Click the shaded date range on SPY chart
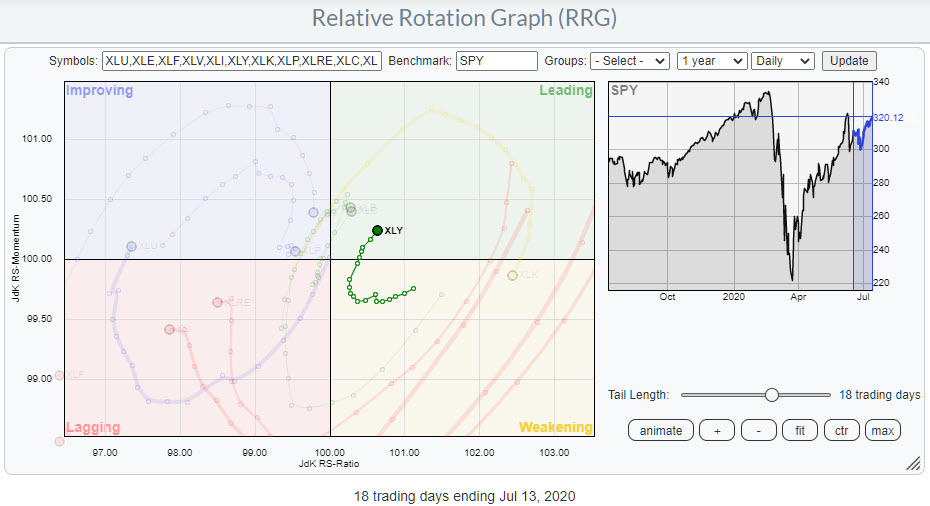Screen dimensions: 930x506 864,187
